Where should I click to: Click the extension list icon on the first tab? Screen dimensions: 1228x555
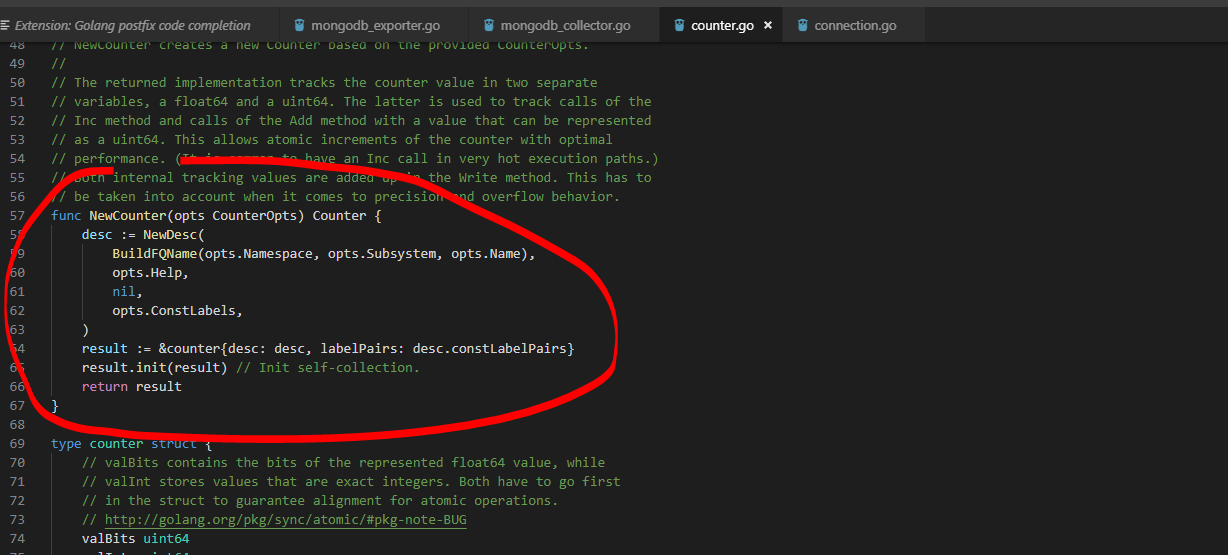(x=5, y=25)
